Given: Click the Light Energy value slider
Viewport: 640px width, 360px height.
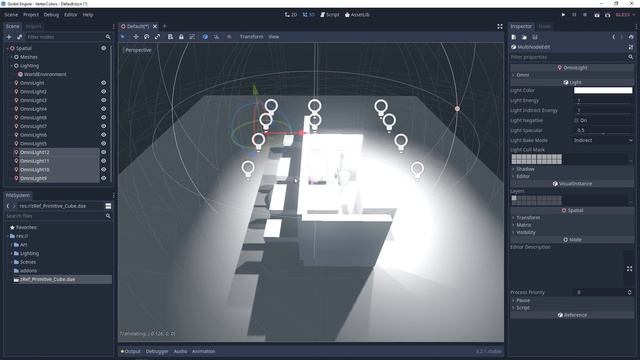Looking at the screenshot, I should click(x=603, y=100).
